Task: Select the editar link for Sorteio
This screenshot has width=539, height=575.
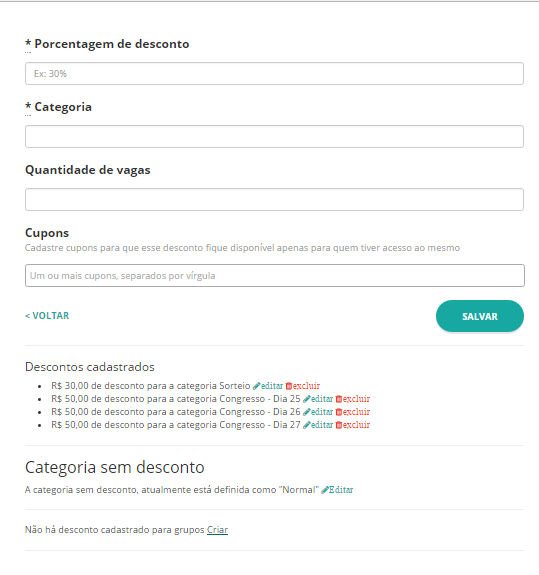Action: tap(272, 386)
